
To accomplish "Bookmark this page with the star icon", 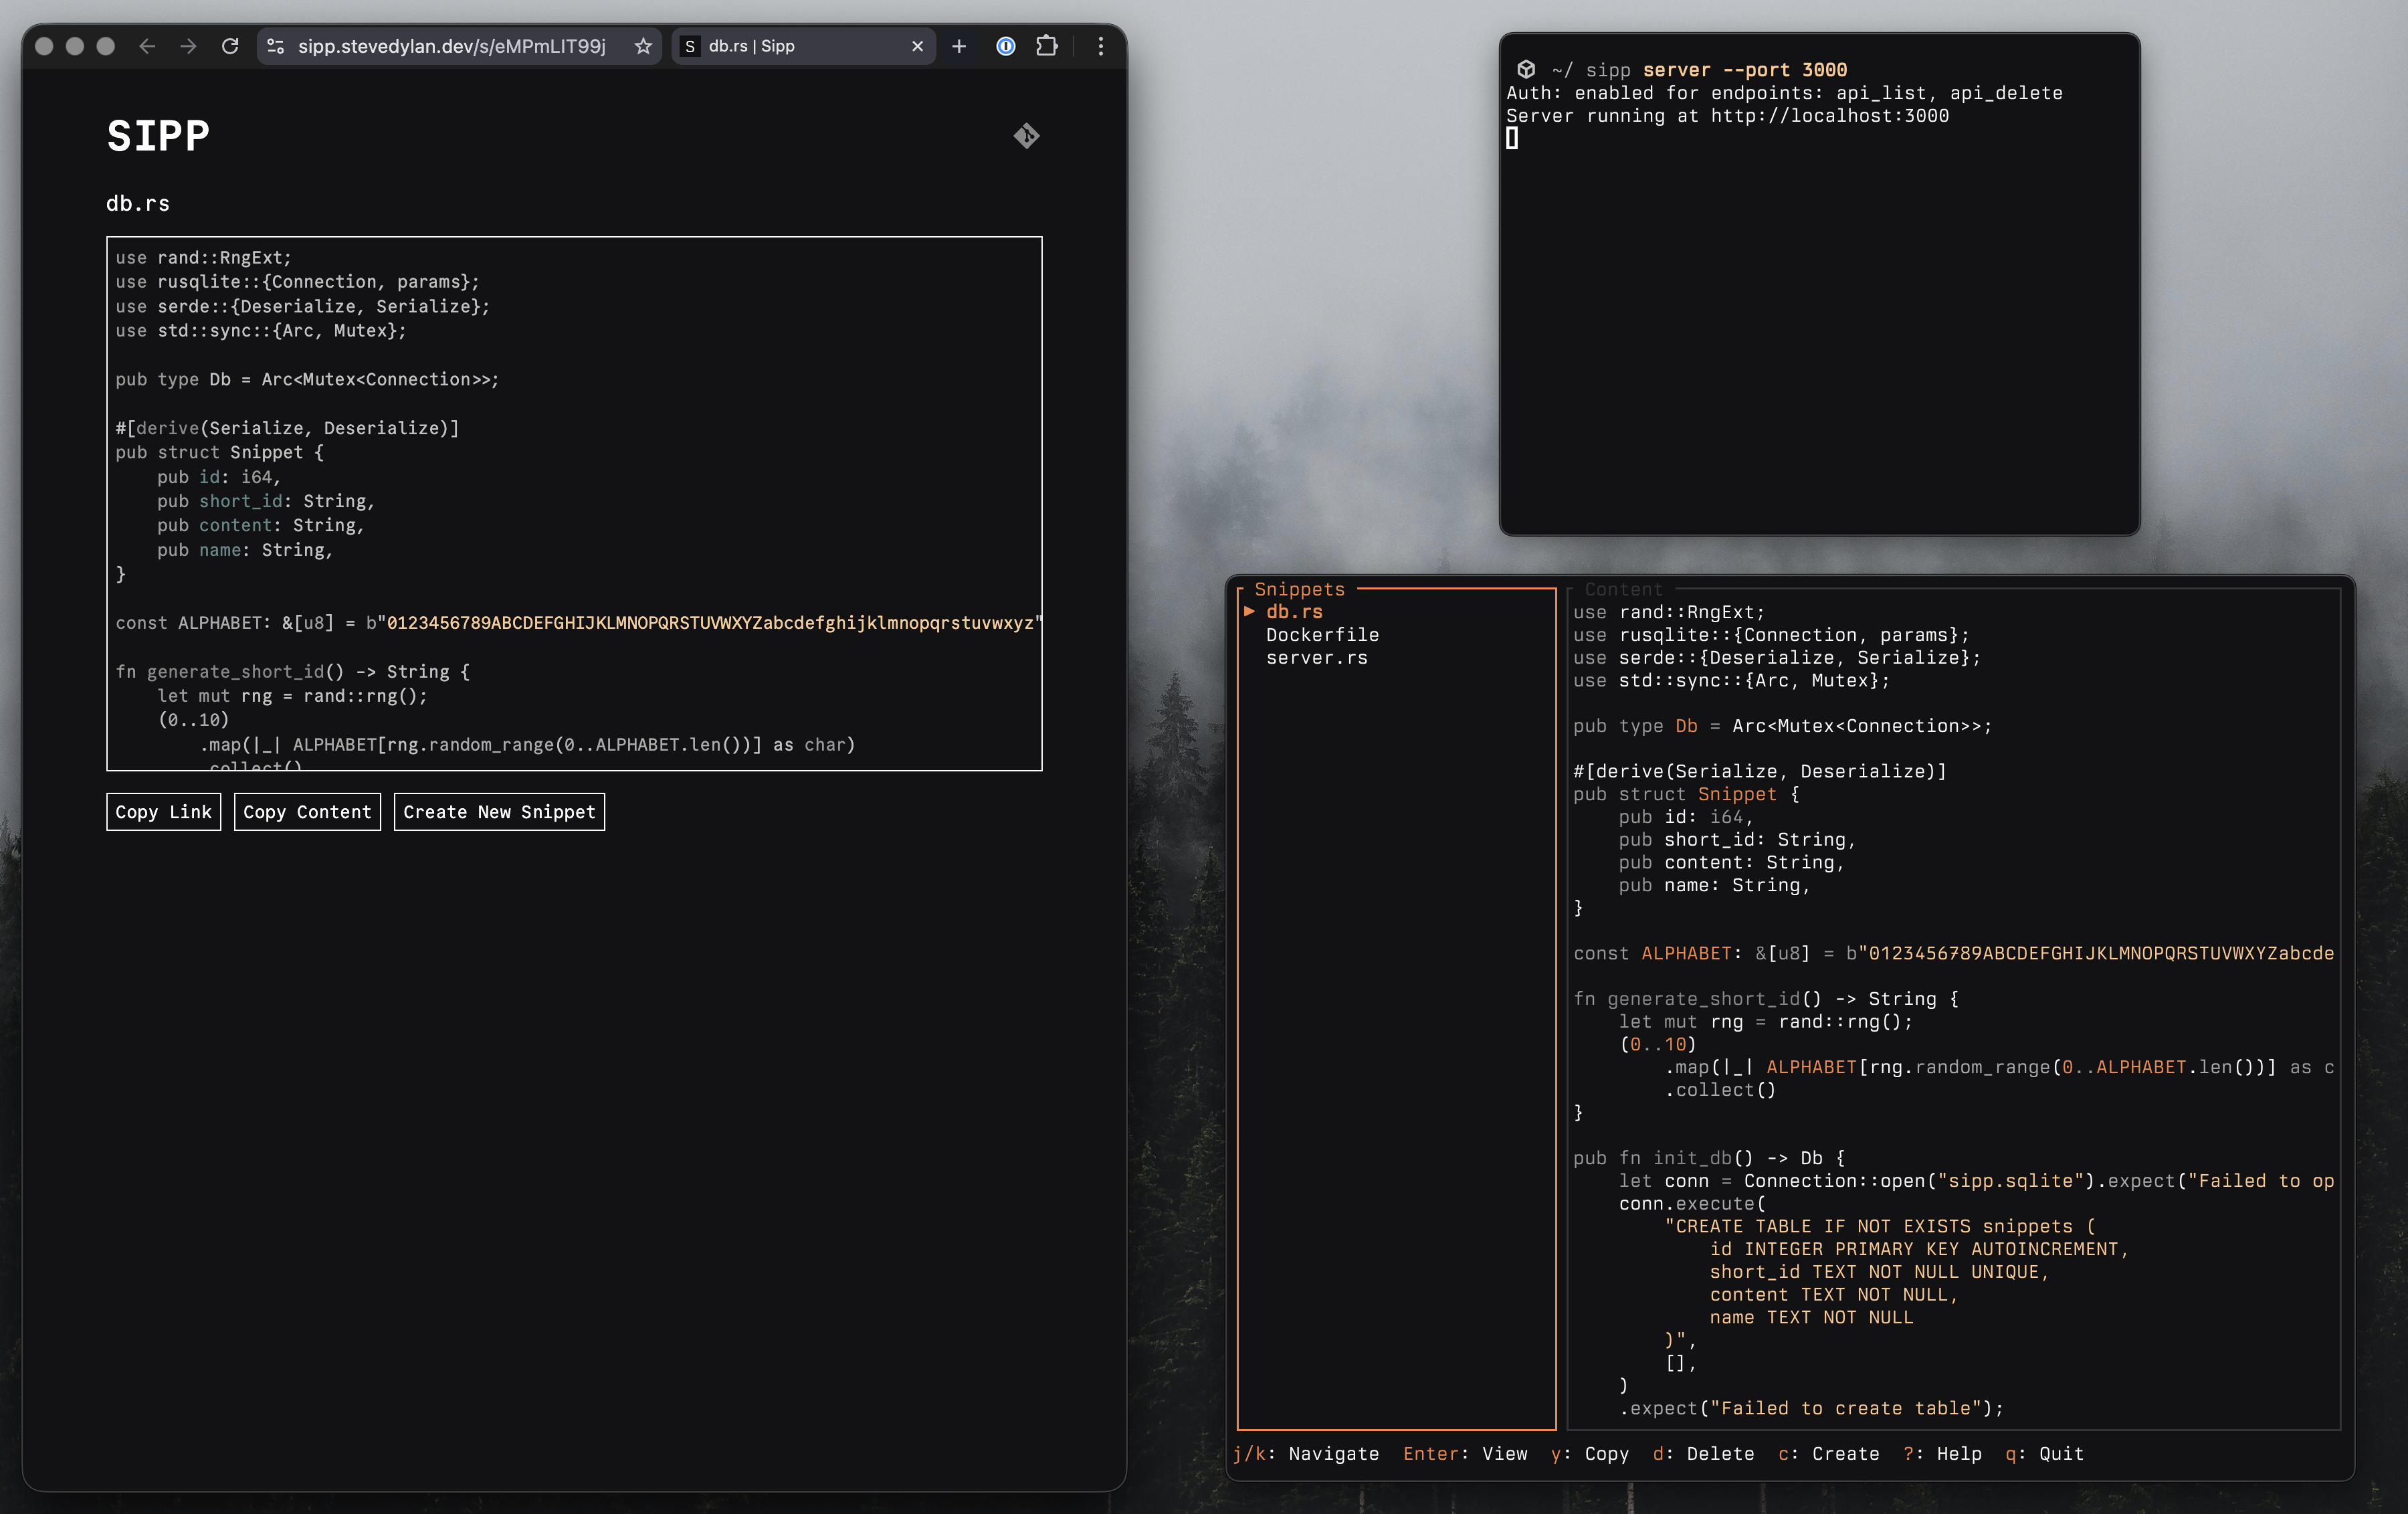I will click(x=643, y=46).
